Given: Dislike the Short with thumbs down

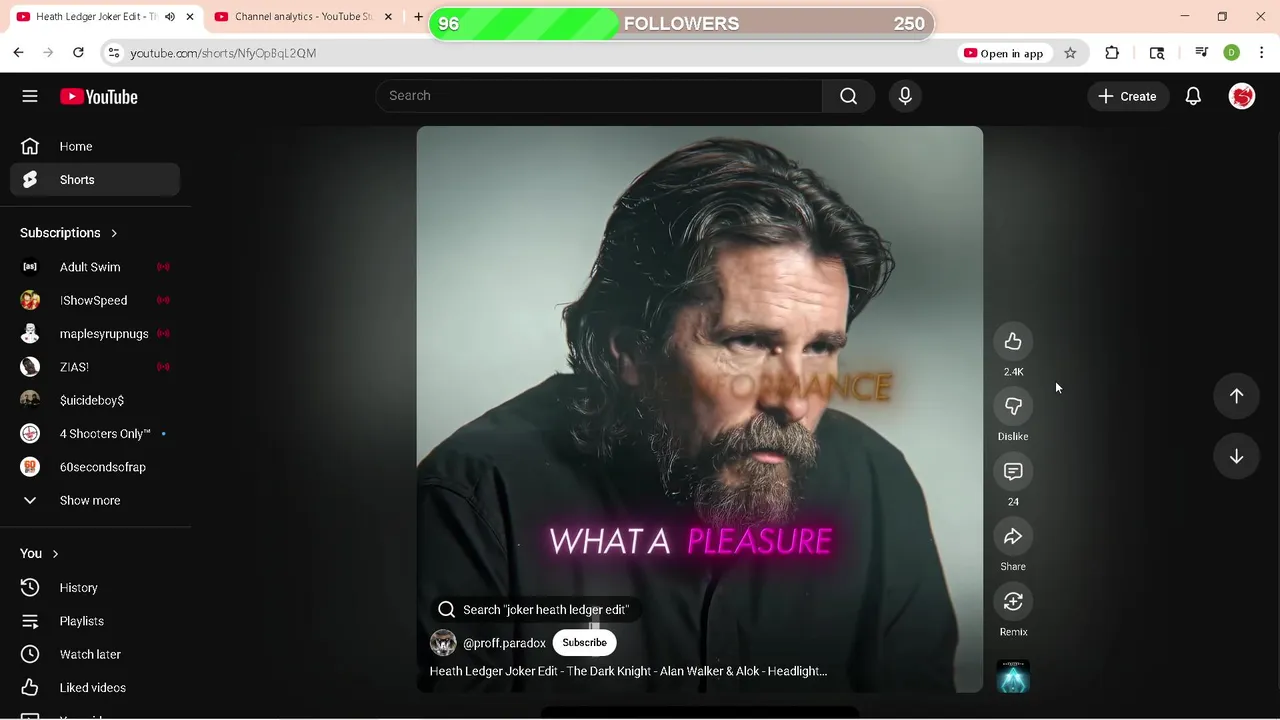Looking at the screenshot, I should pos(1013,407).
